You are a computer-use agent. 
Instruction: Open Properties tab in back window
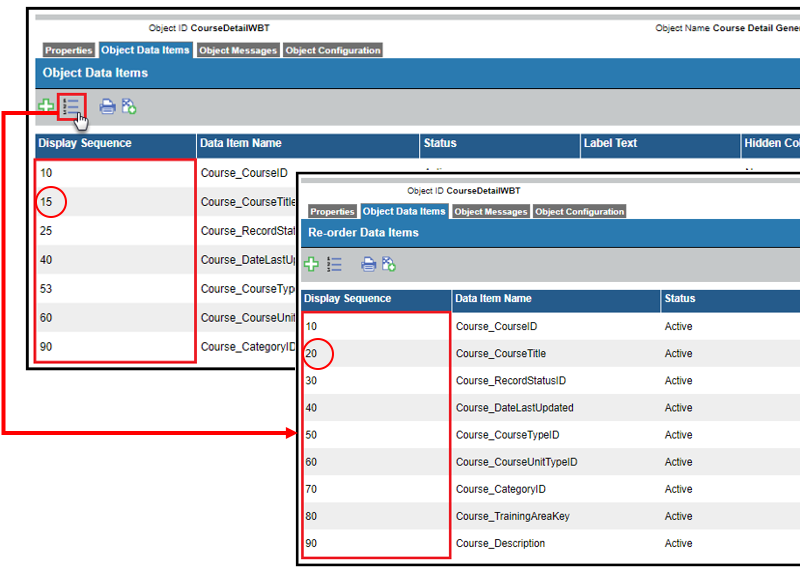point(68,50)
